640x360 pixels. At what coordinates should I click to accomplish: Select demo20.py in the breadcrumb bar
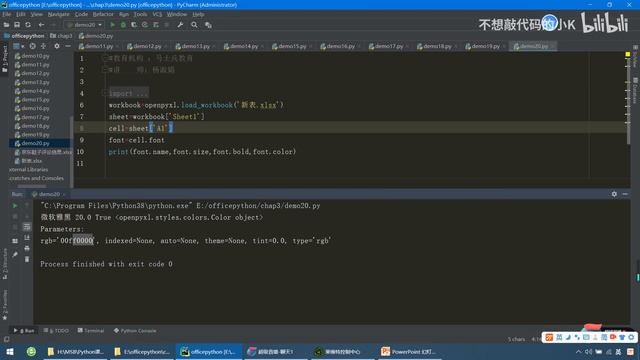(x=96, y=36)
